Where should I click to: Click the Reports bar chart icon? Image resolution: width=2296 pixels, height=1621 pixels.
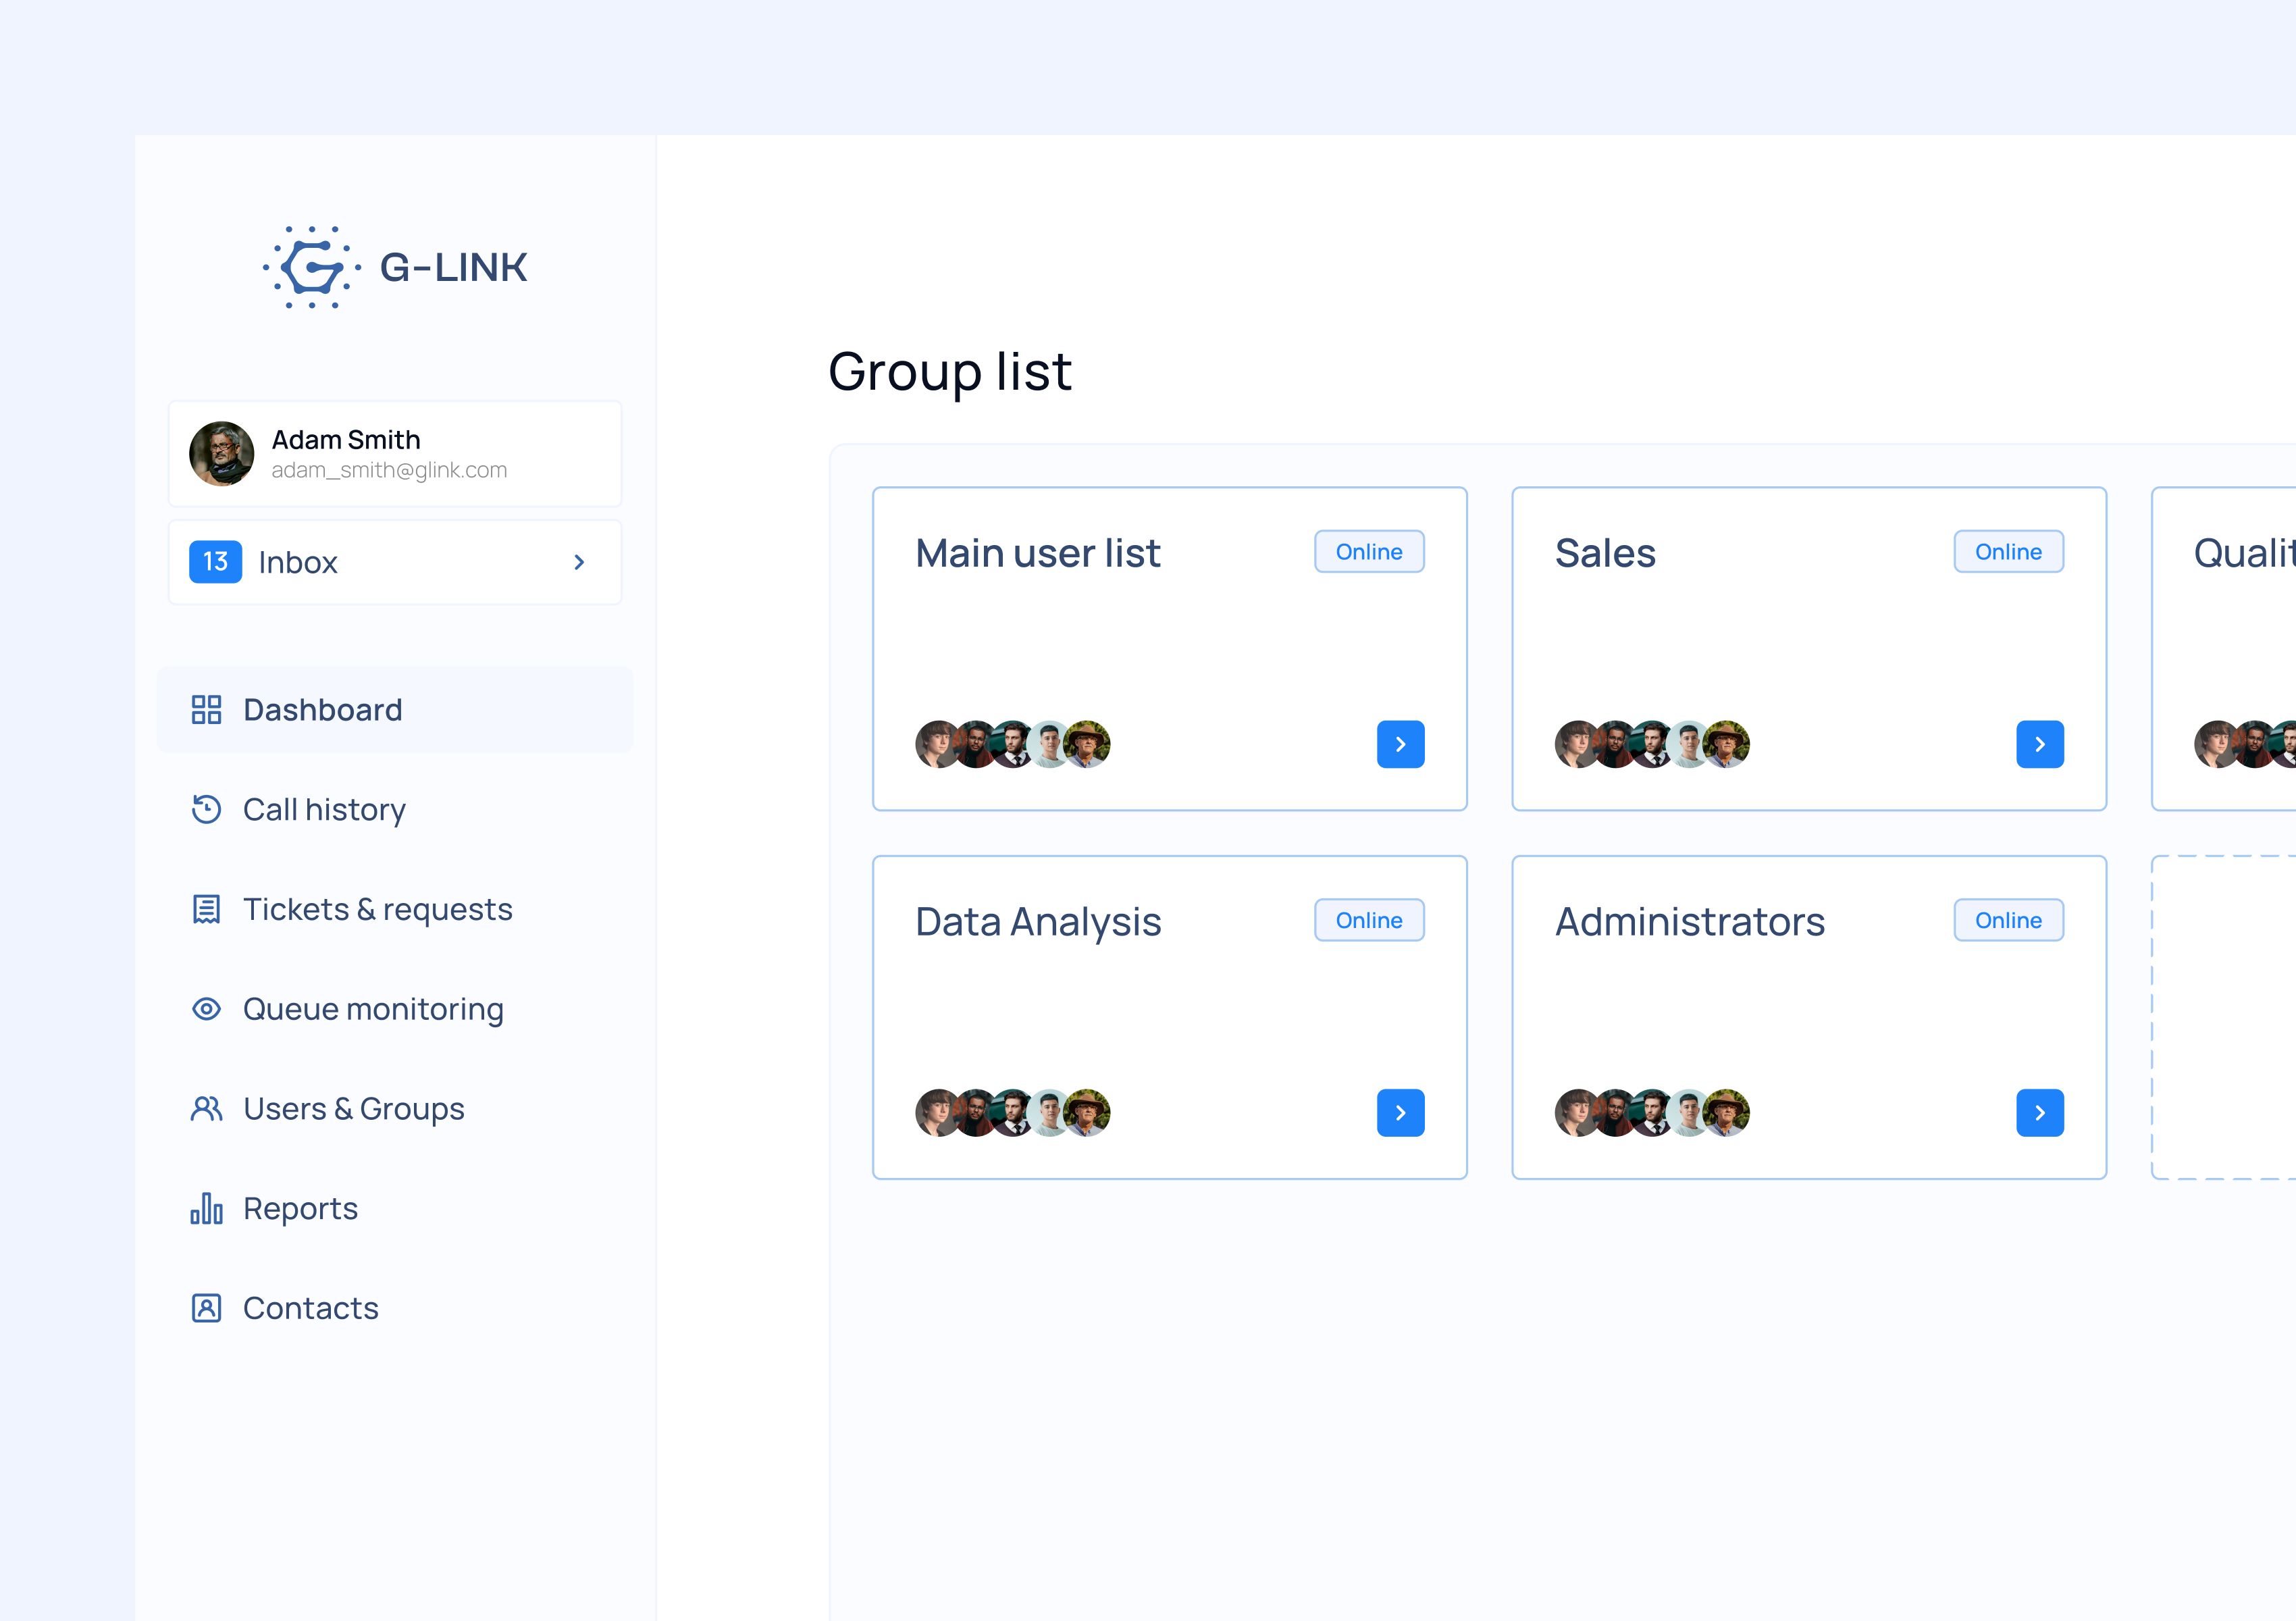coord(206,1208)
